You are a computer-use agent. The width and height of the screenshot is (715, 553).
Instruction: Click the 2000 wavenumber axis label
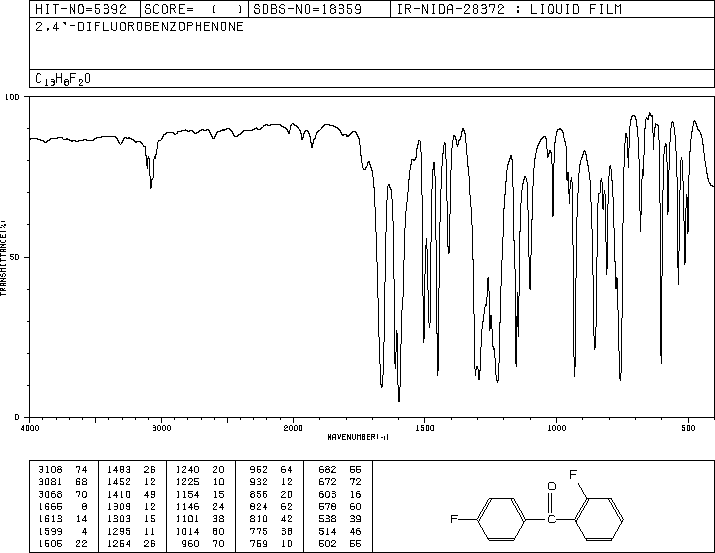click(x=293, y=428)
